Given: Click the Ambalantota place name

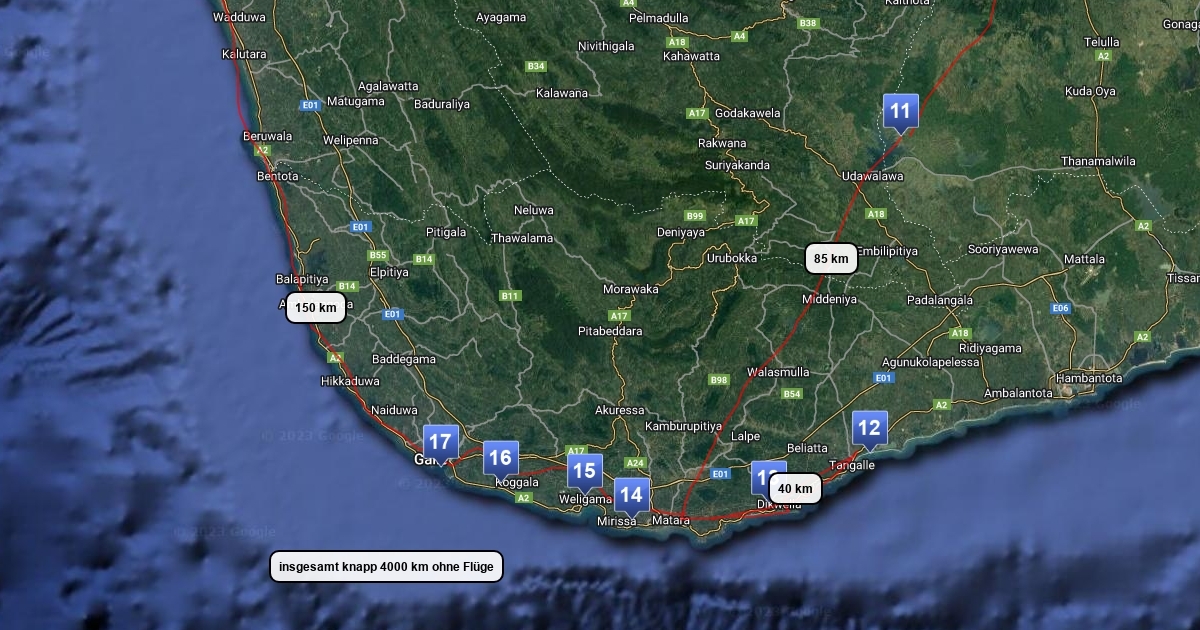Looking at the screenshot, I should pos(1018,393).
